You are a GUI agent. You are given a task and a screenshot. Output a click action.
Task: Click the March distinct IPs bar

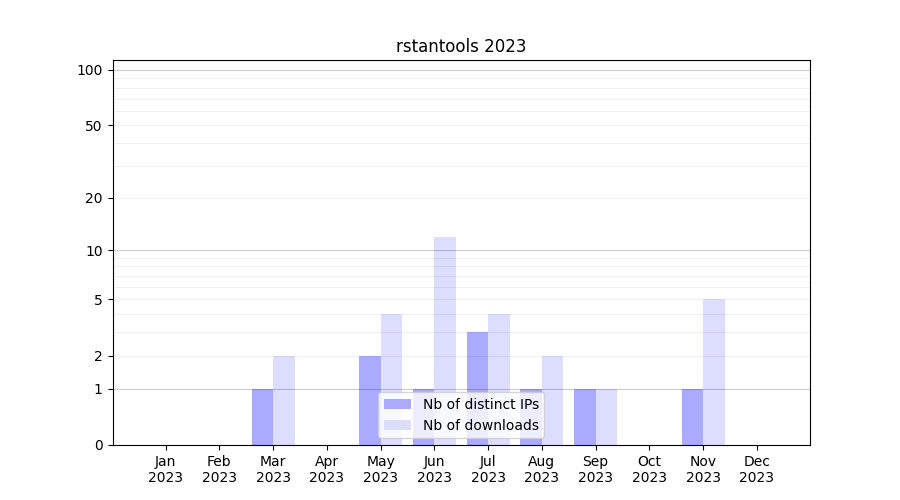click(x=262, y=417)
